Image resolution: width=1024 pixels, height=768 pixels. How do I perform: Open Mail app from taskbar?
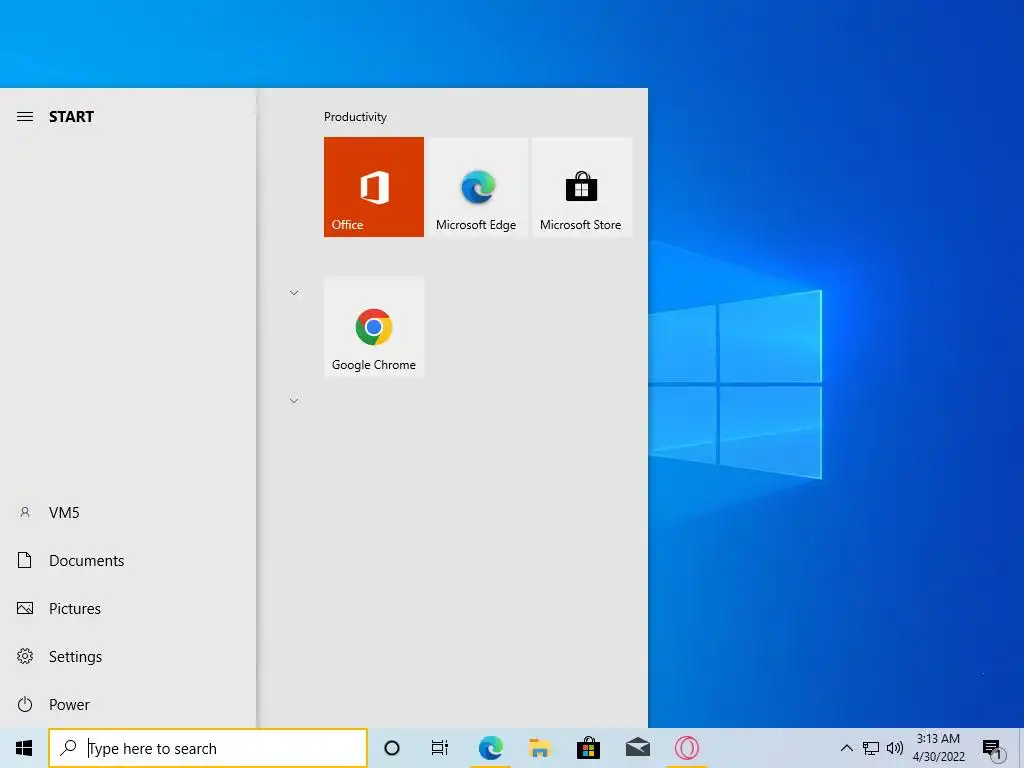coord(637,748)
